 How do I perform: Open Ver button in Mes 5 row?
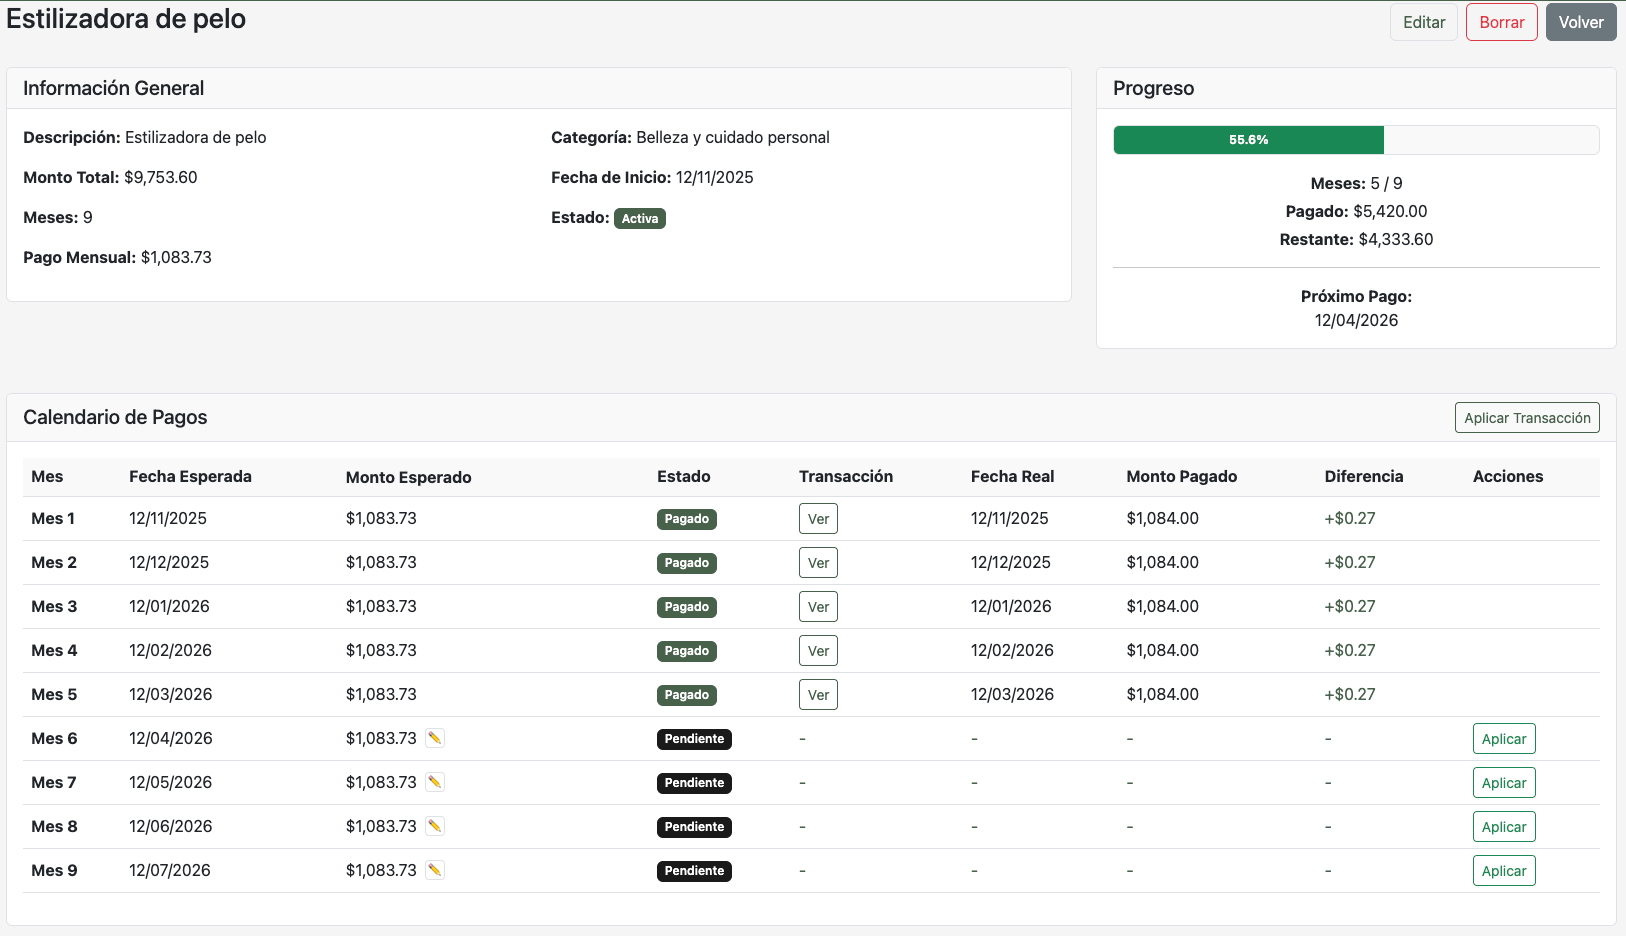point(818,695)
